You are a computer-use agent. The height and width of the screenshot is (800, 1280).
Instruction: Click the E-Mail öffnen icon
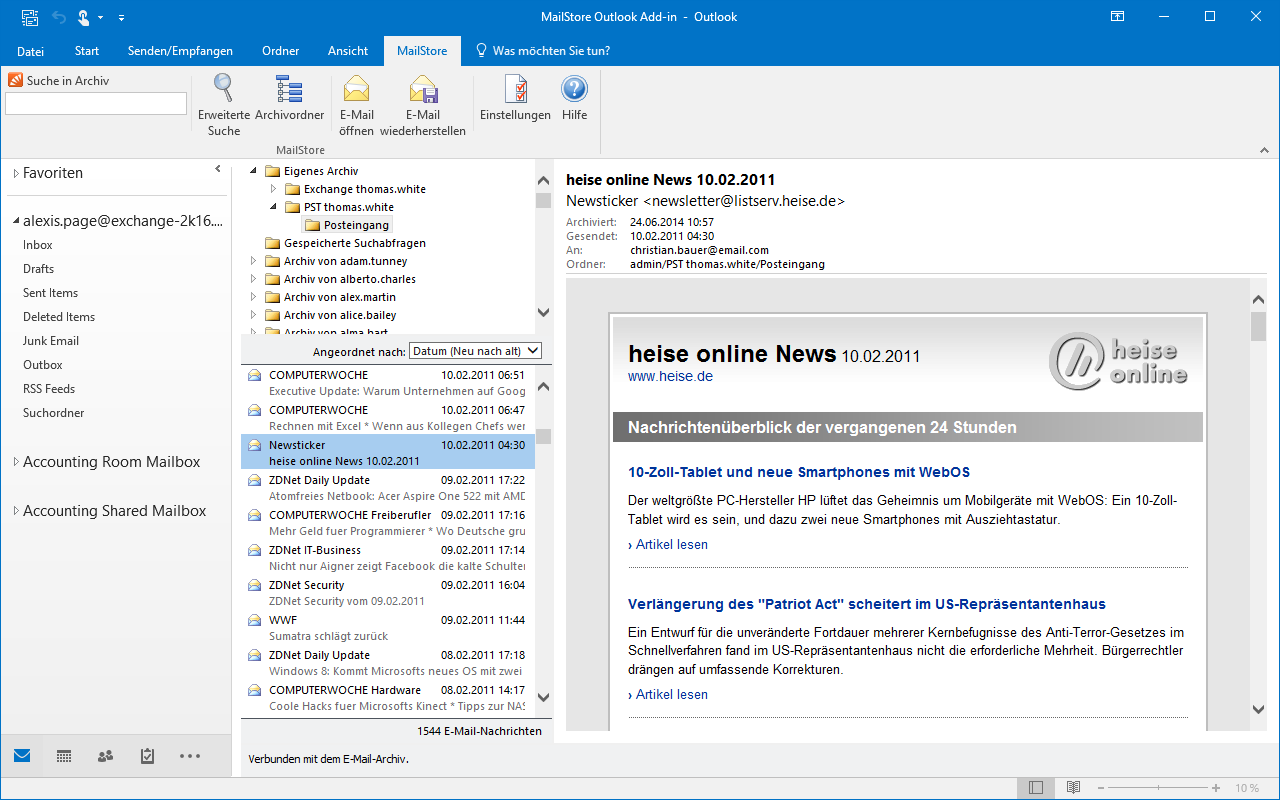click(x=356, y=100)
